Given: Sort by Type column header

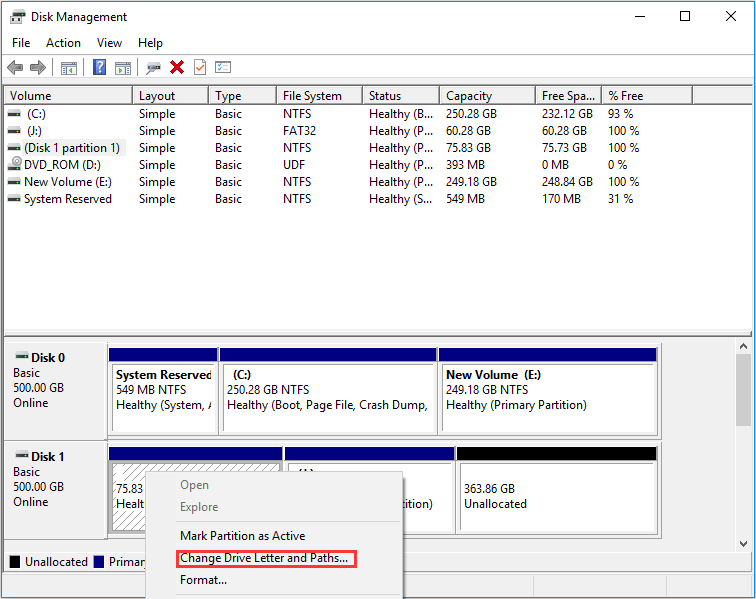Looking at the screenshot, I should (x=243, y=95).
